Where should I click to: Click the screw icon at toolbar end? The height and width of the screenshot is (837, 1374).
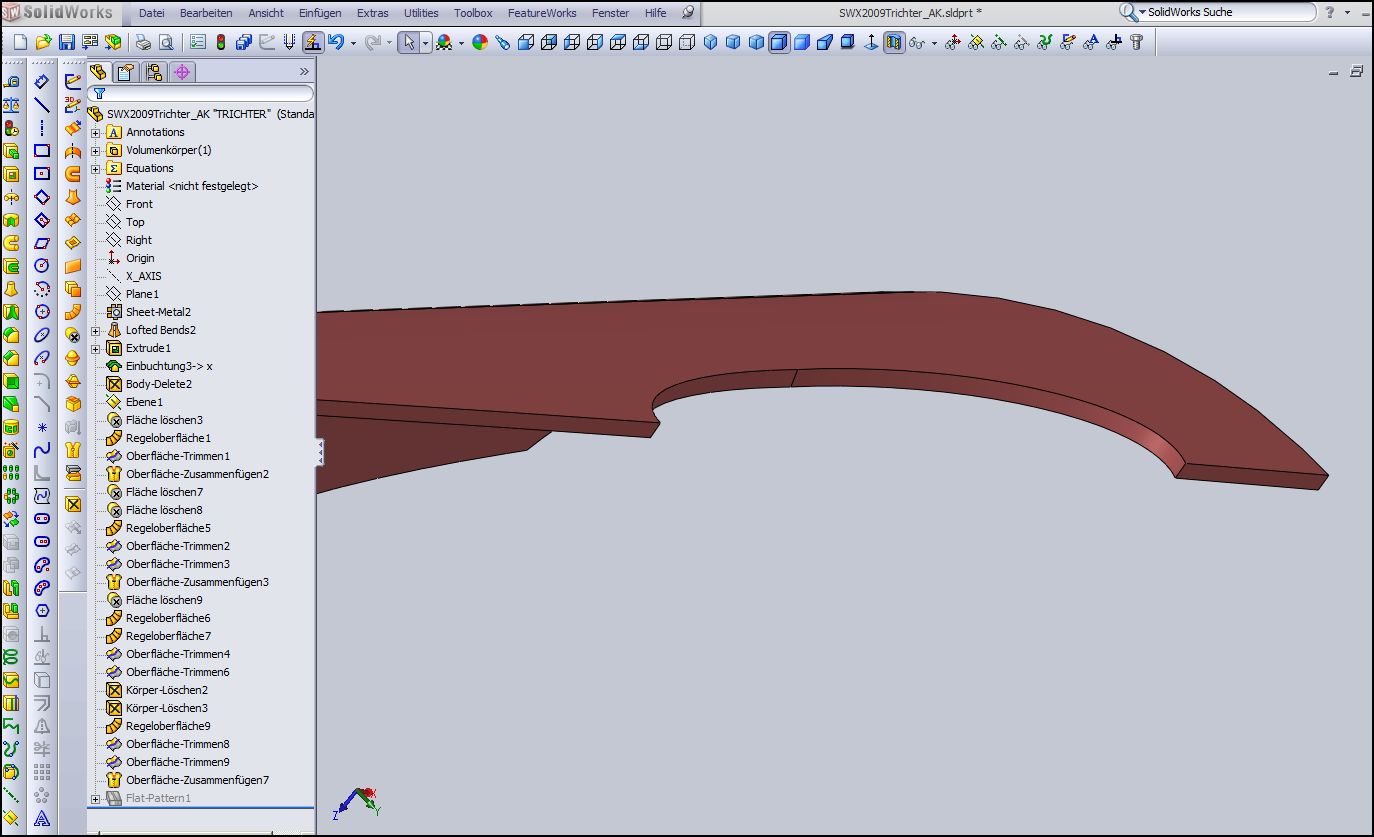click(1136, 43)
